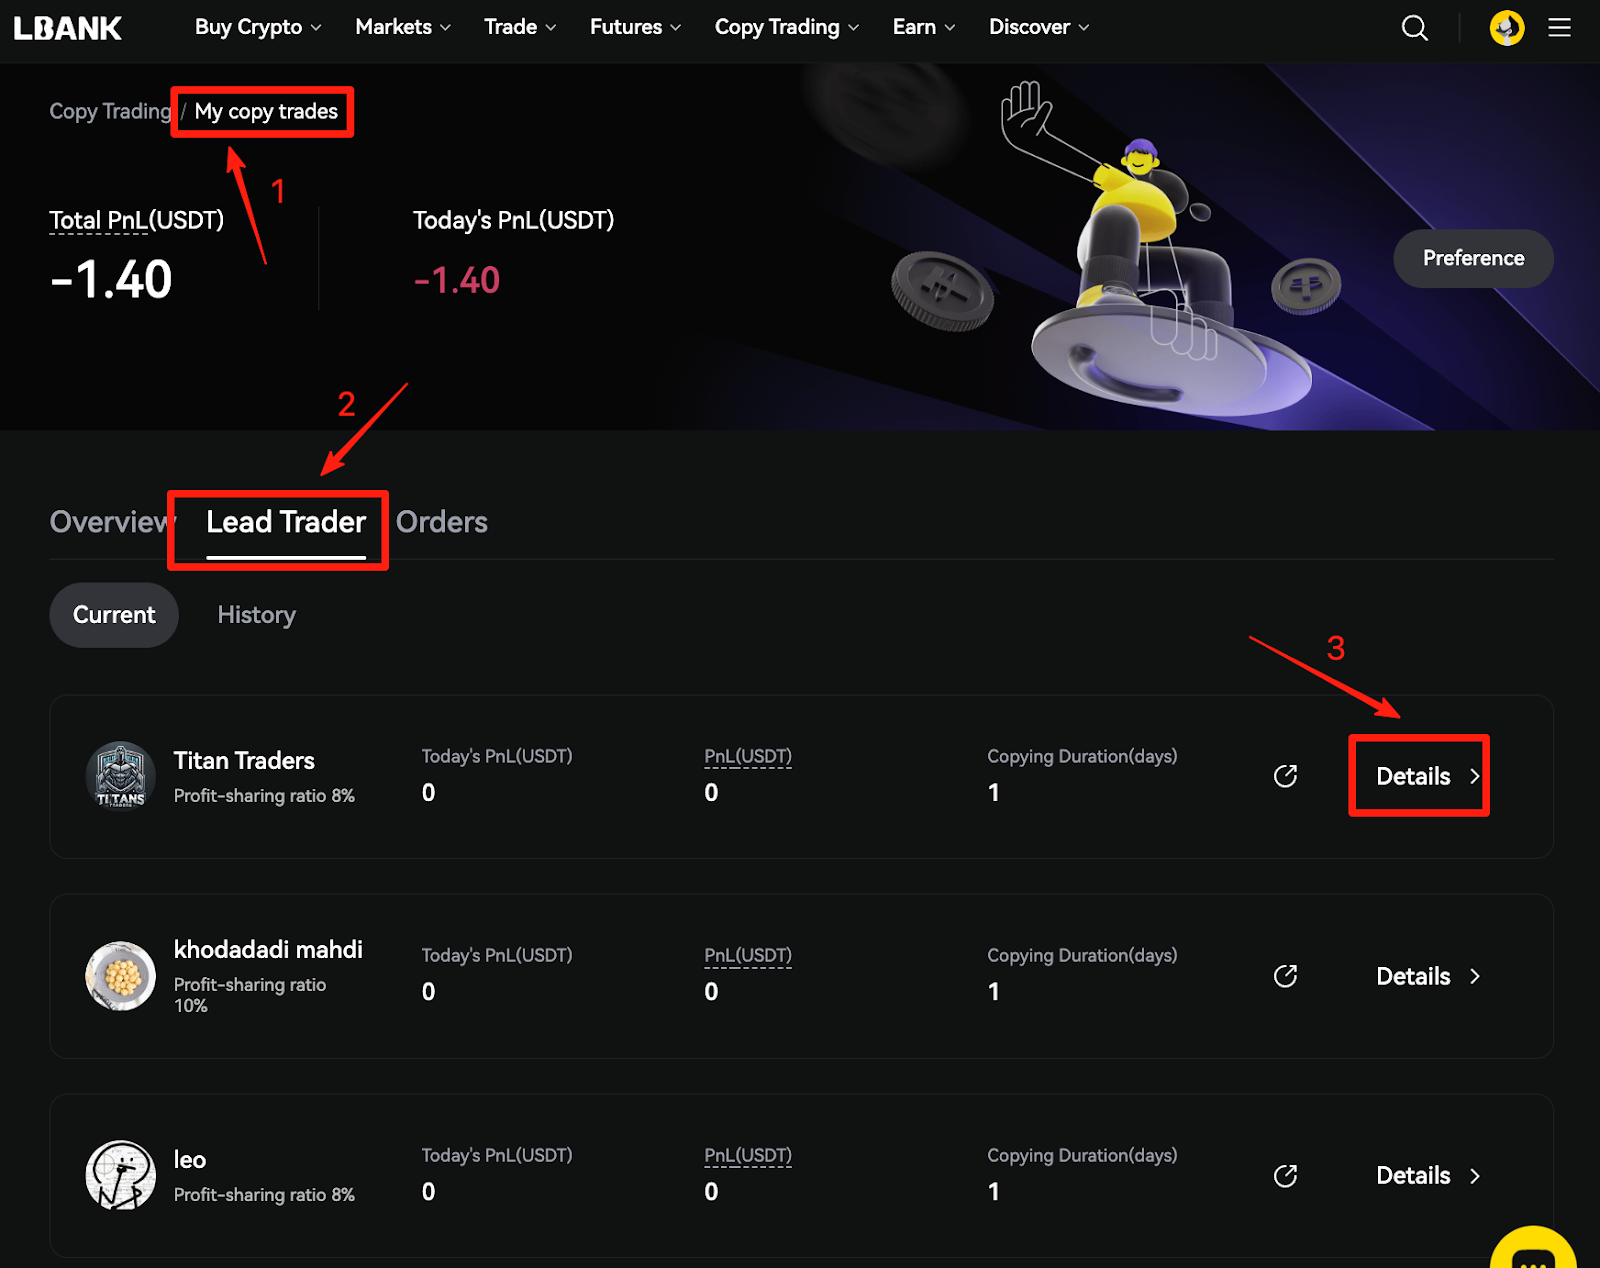Expand the Earn dropdown menu
This screenshot has height=1268, width=1600.
click(923, 27)
